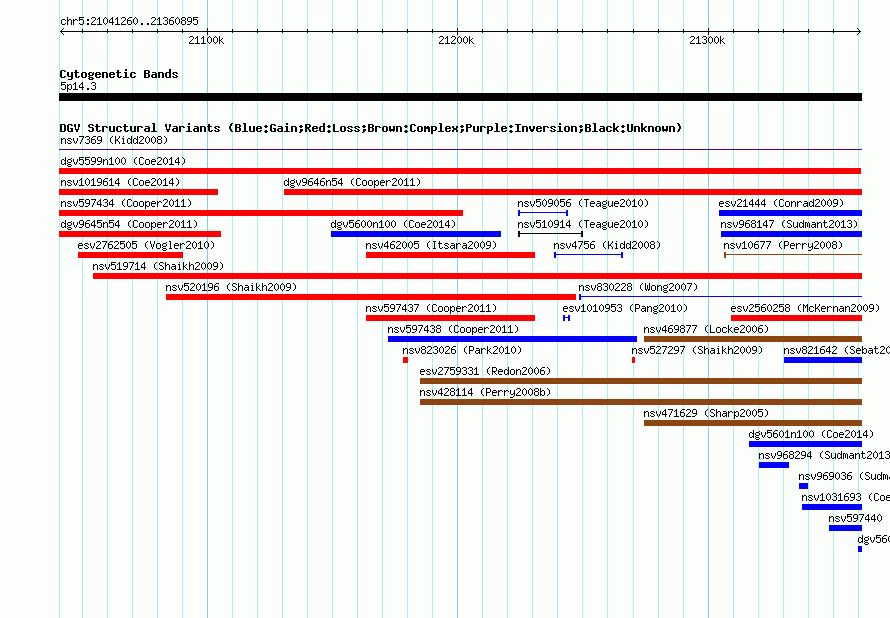The image size is (890, 618).
Task: Open esv2560258 (McKernan2009) label
Action: click(x=805, y=308)
